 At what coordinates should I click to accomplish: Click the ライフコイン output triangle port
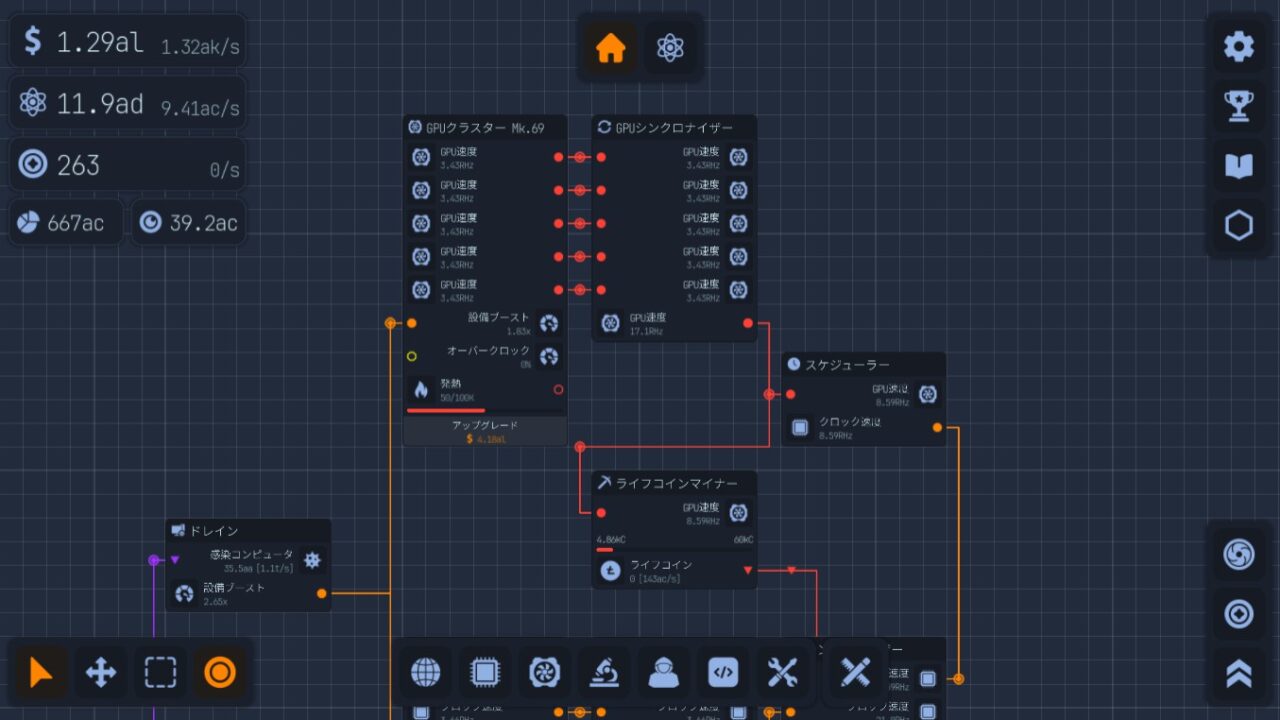click(748, 571)
